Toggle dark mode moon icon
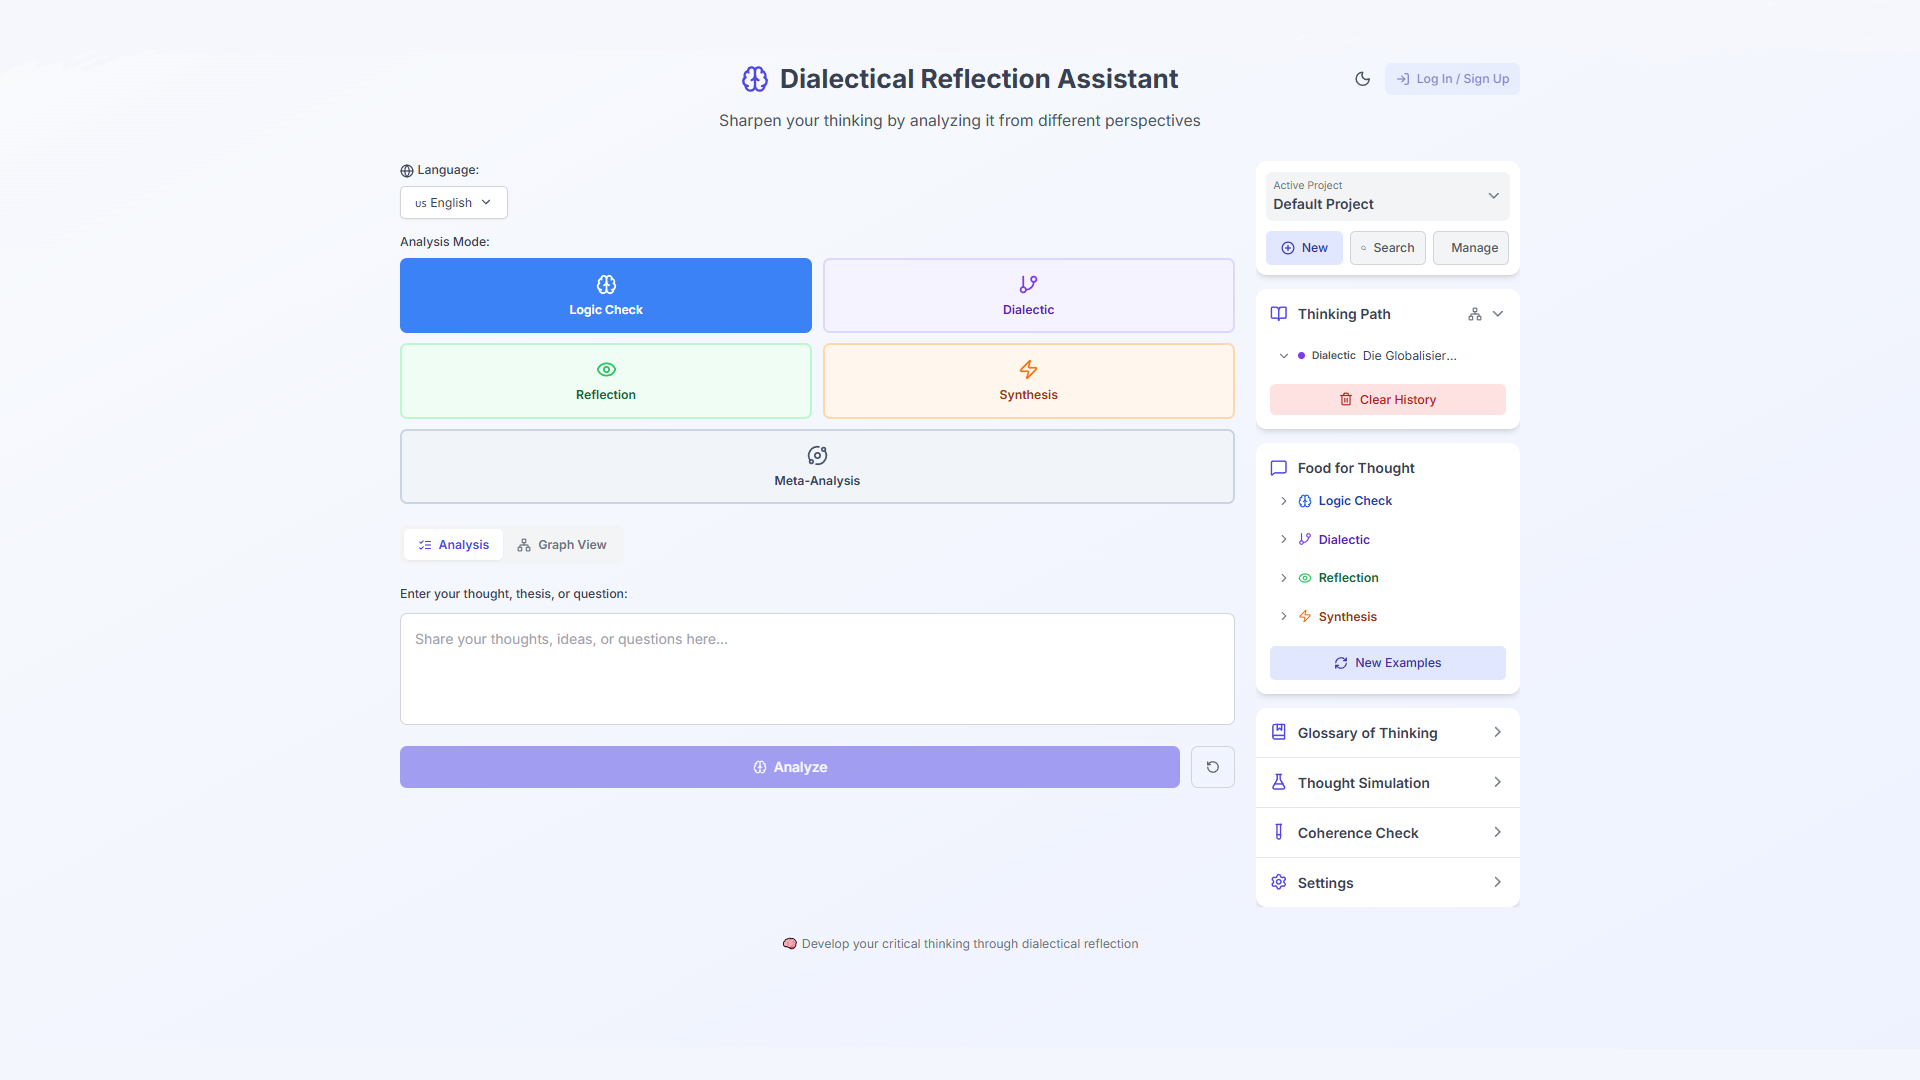Screen dimensions: 1920x1080 pyautogui.click(x=1362, y=79)
